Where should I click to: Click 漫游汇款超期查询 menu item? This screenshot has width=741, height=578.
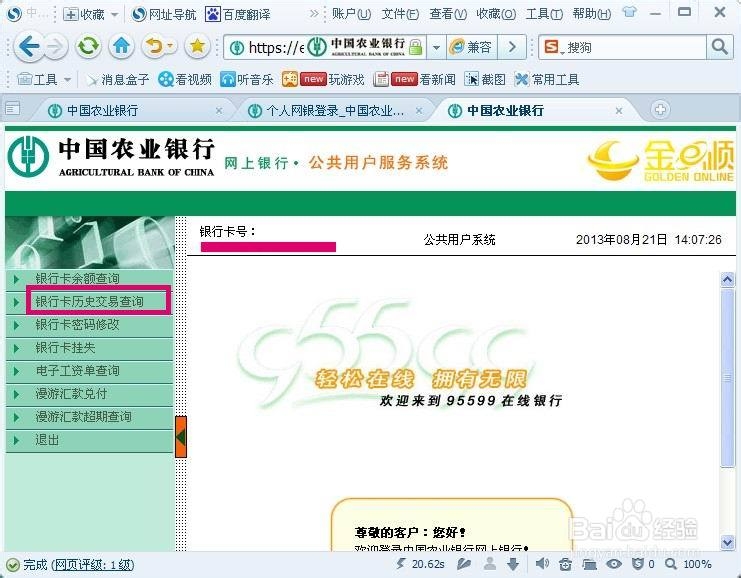[89, 417]
